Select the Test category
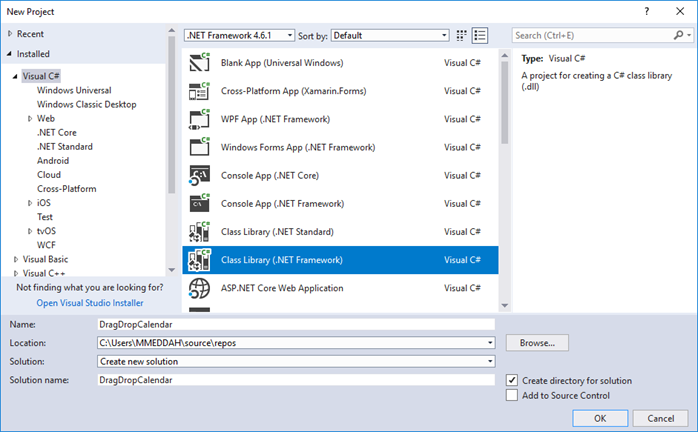 (x=45, y=217)
